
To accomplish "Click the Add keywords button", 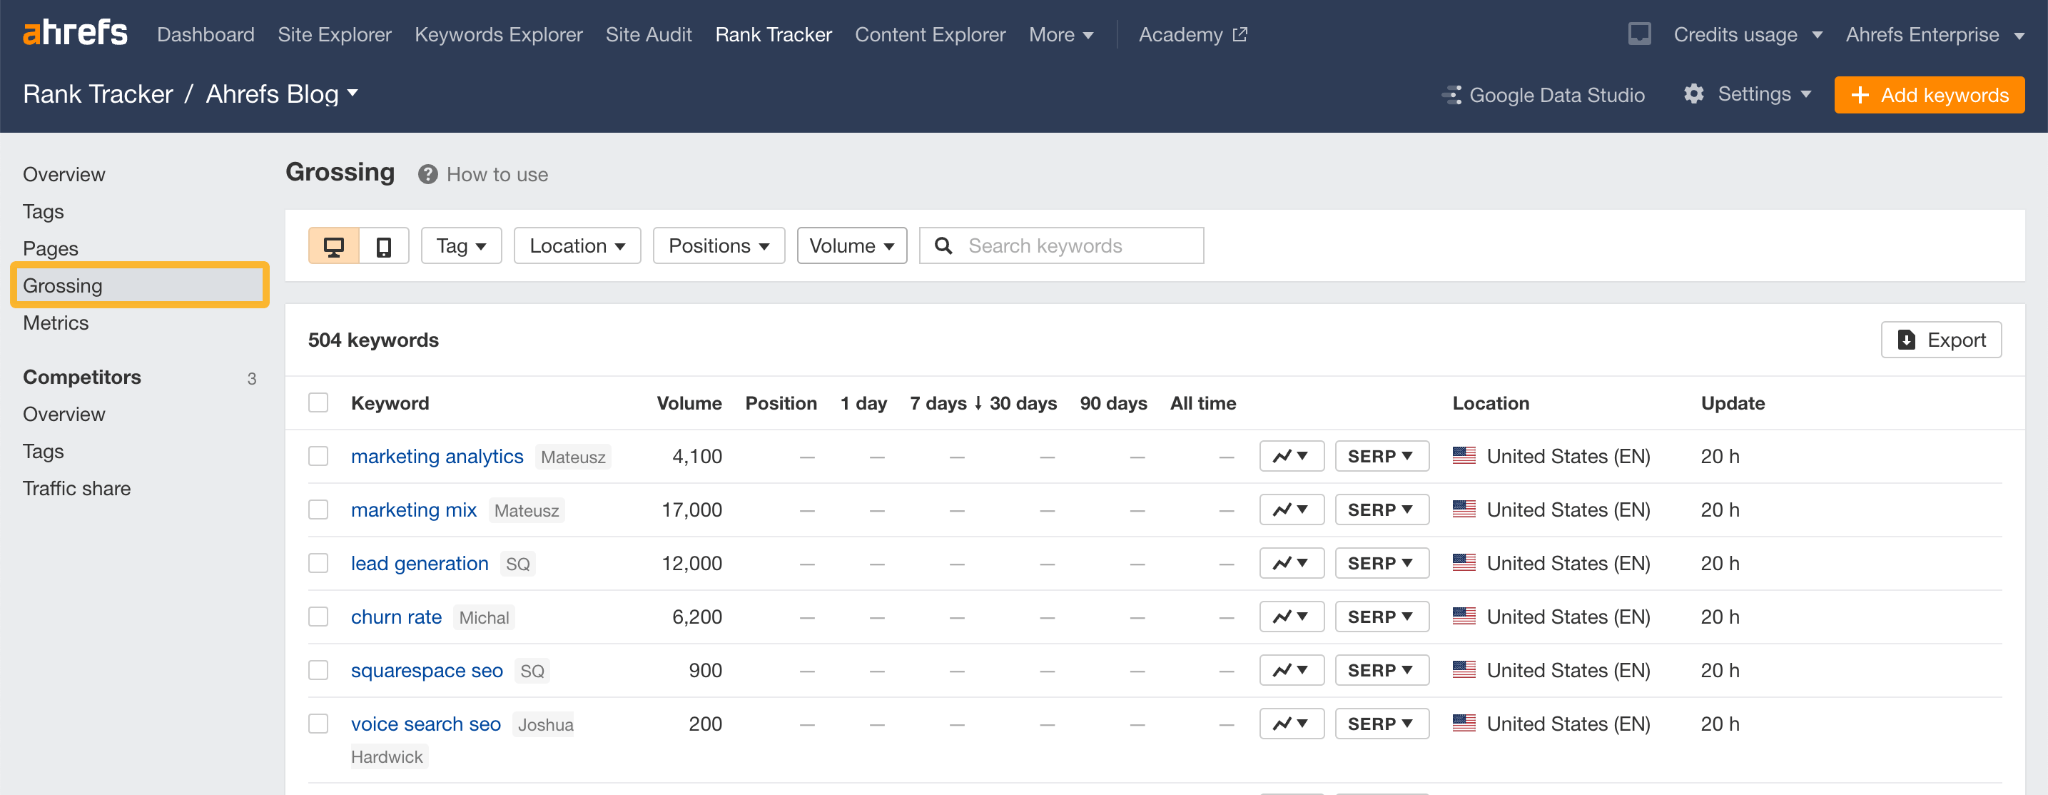I will (1929, 95).
